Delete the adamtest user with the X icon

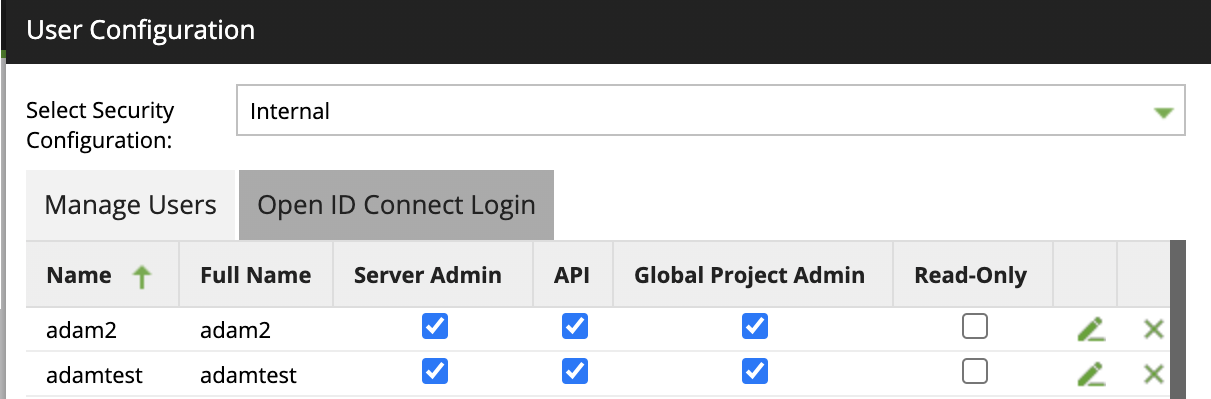pyautogui.click(x=1154, y=375)
